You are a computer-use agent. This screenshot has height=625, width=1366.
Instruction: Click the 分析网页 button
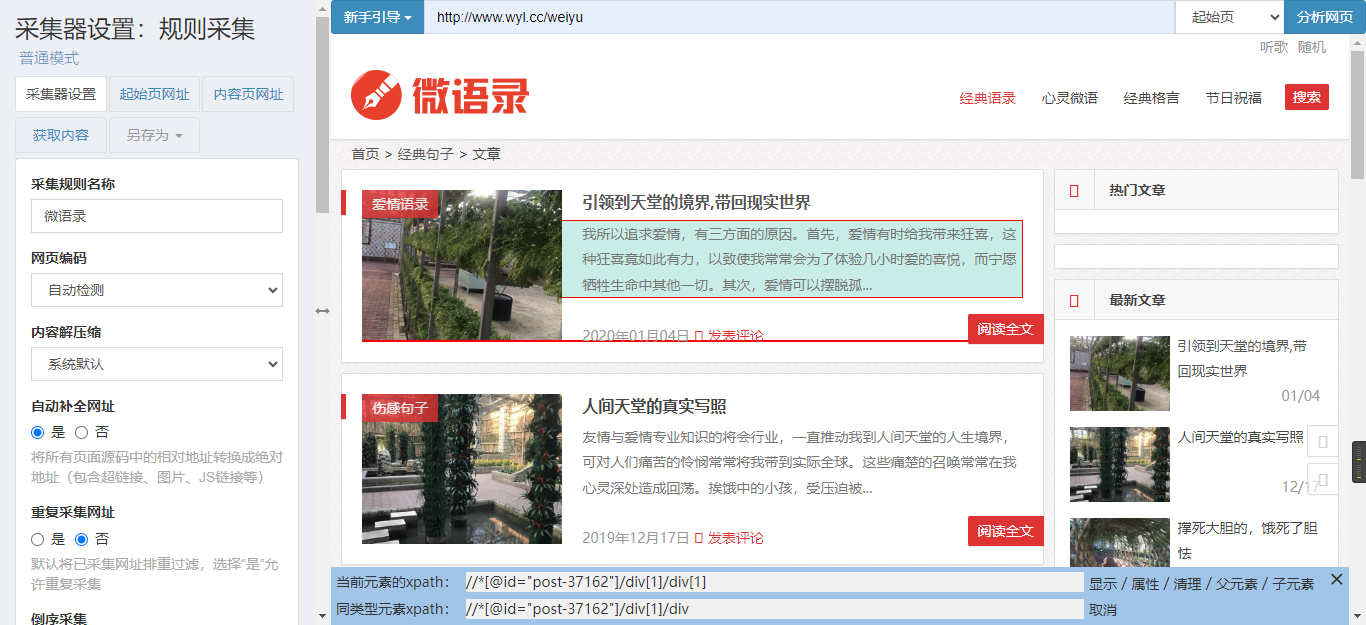pos(1324,17)
